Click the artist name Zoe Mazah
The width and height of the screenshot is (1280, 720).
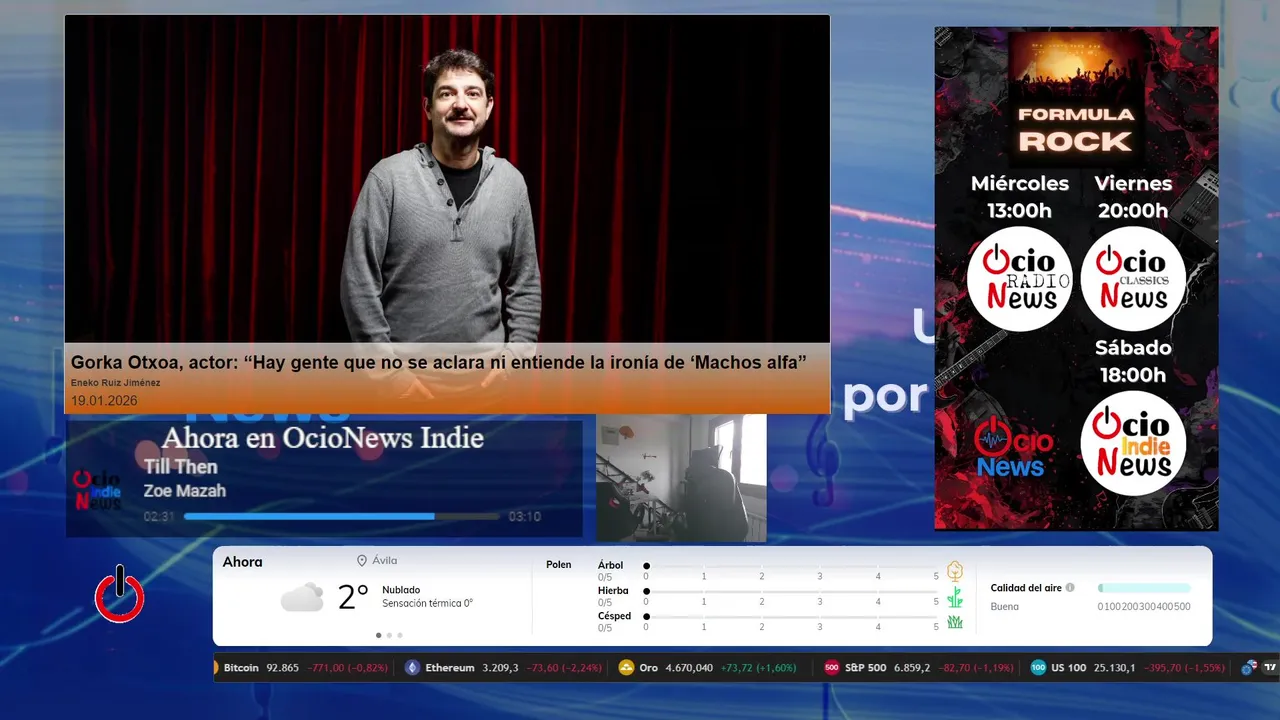coord(185,491)
